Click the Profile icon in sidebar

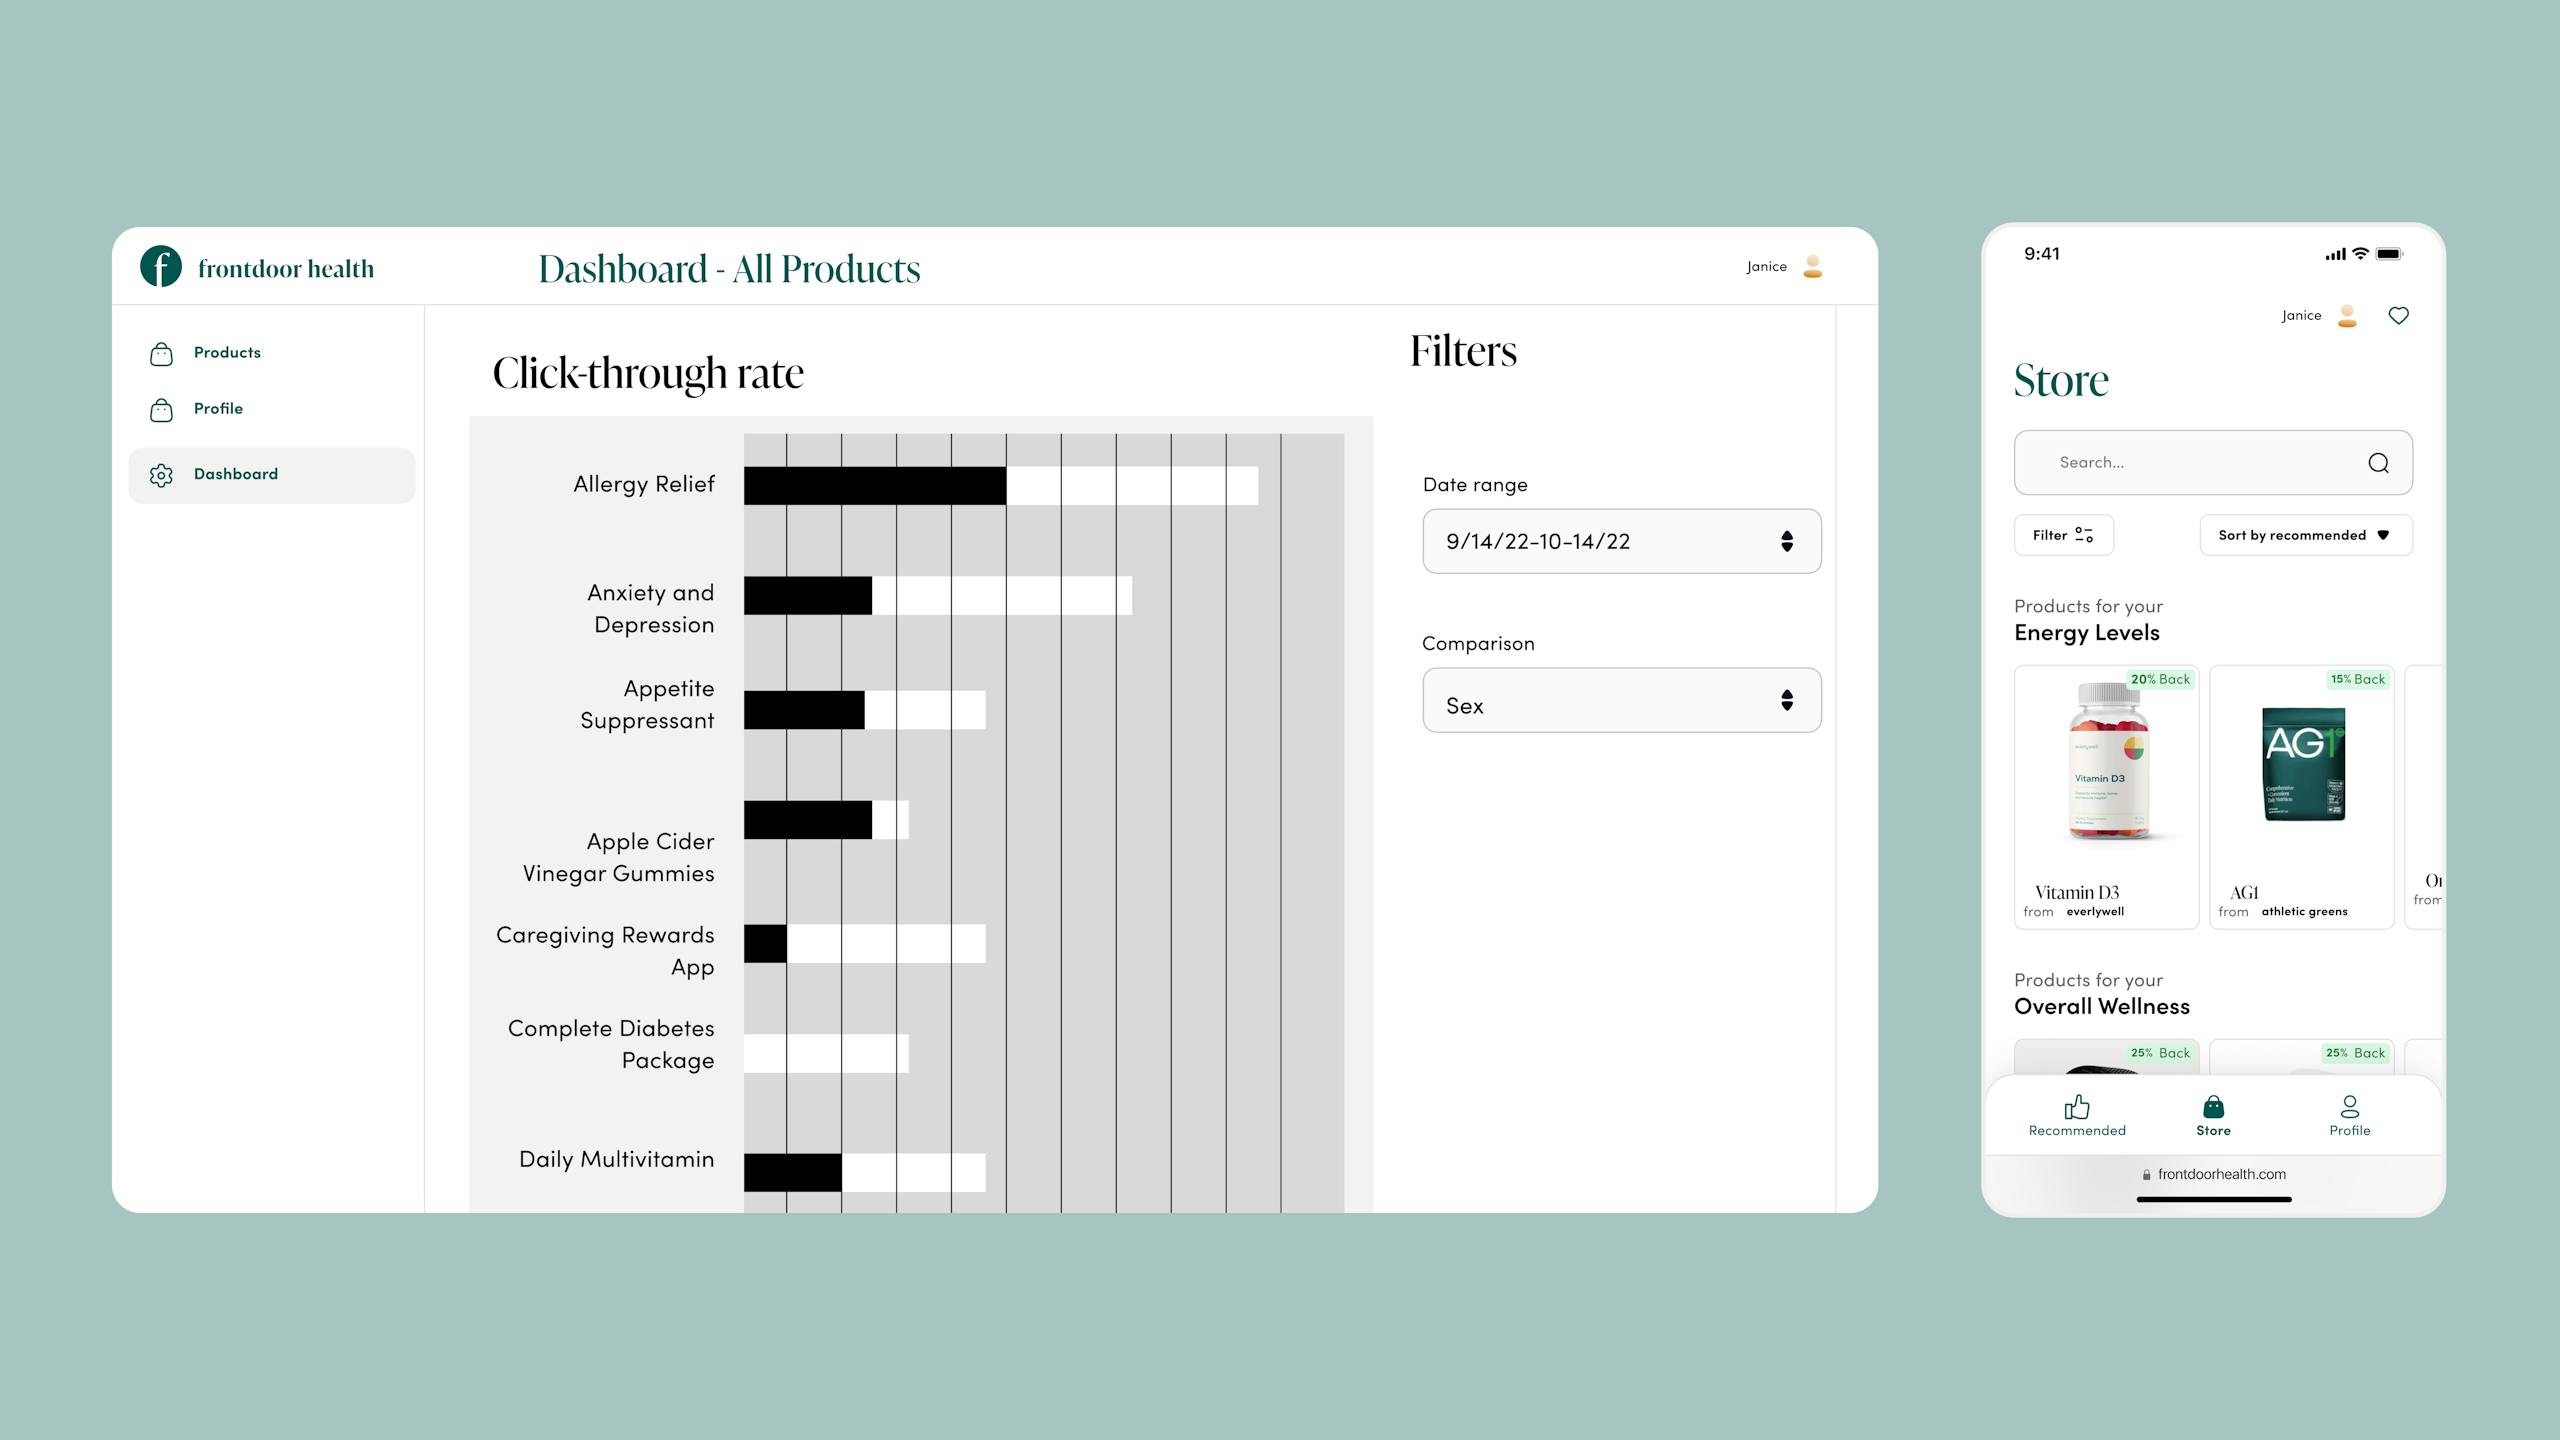point(160,410)
